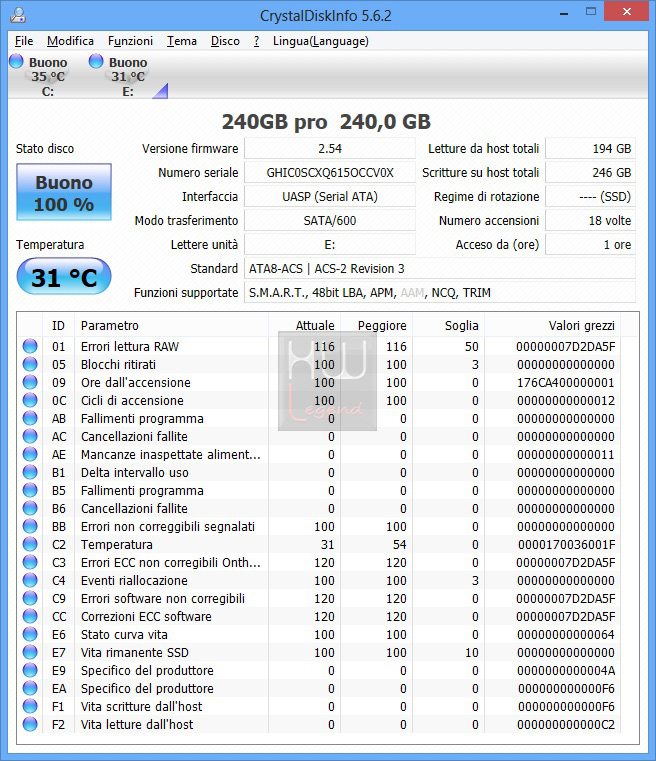
Task: Click status orb for Correzioni ECC software
Action: pos(30,616)
